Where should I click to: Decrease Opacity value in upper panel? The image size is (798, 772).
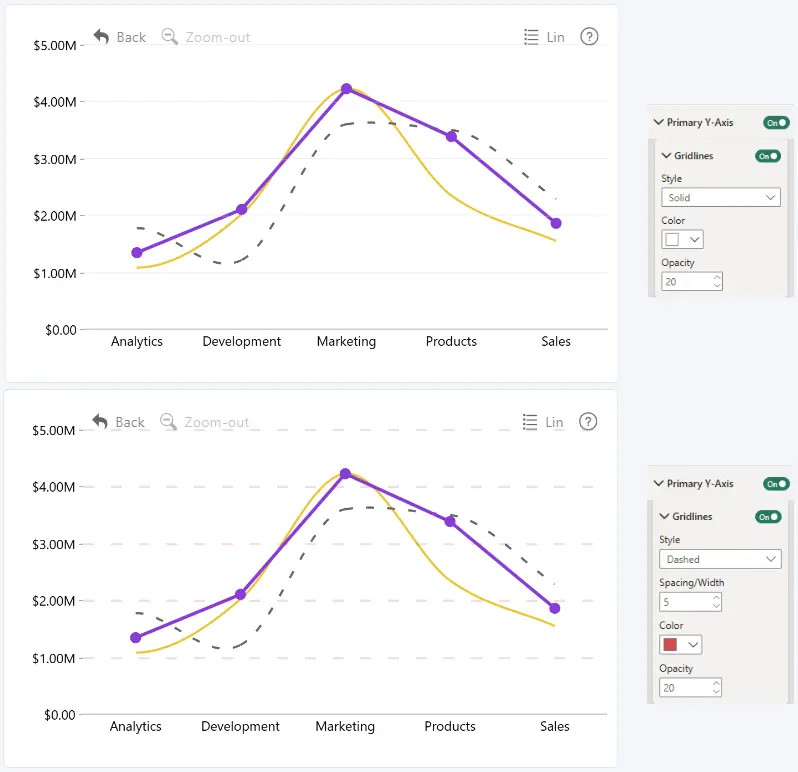point(717,285)
